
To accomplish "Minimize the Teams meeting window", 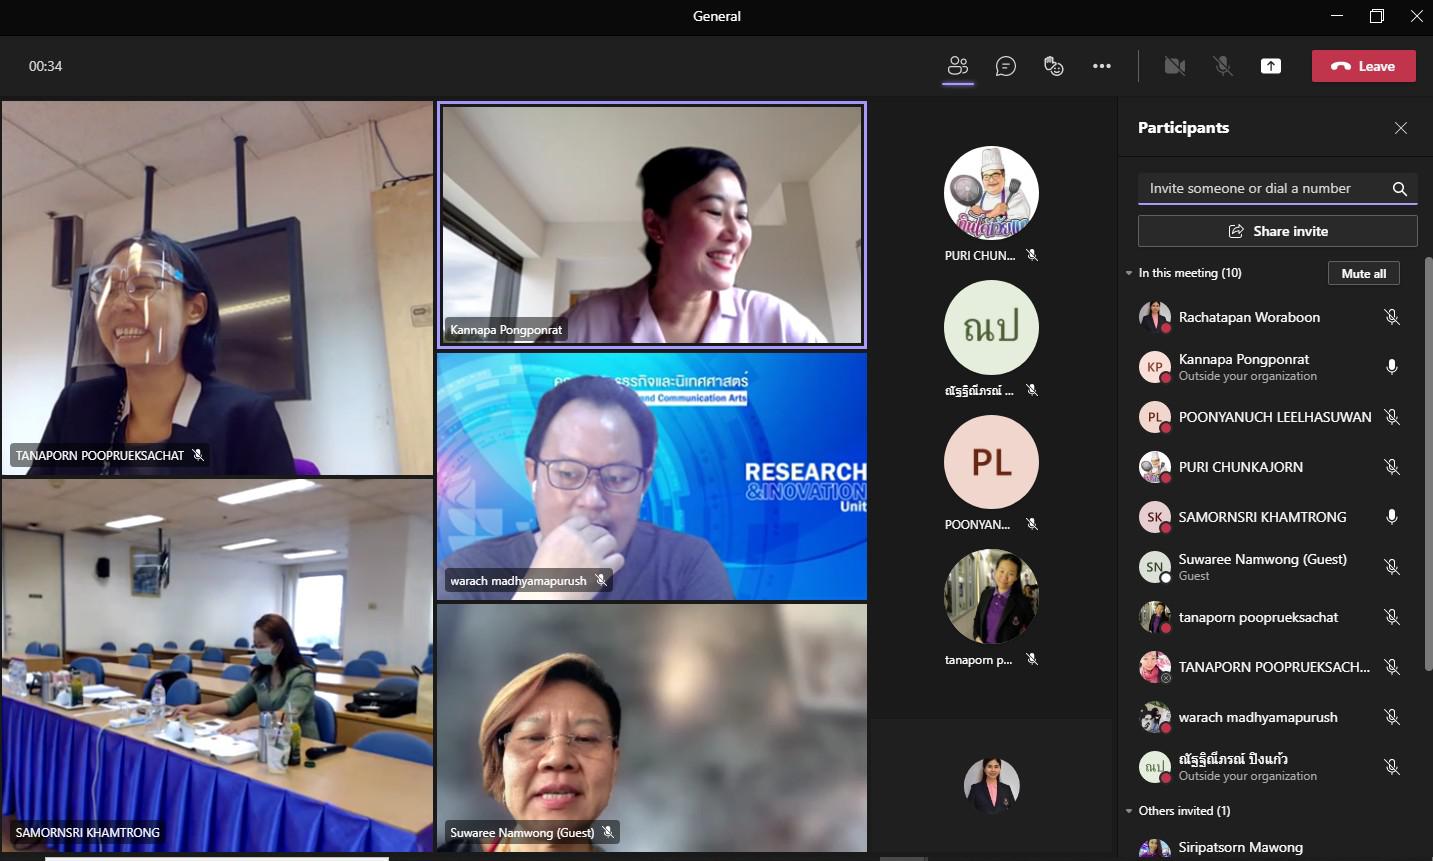I will click(1337, 16).
